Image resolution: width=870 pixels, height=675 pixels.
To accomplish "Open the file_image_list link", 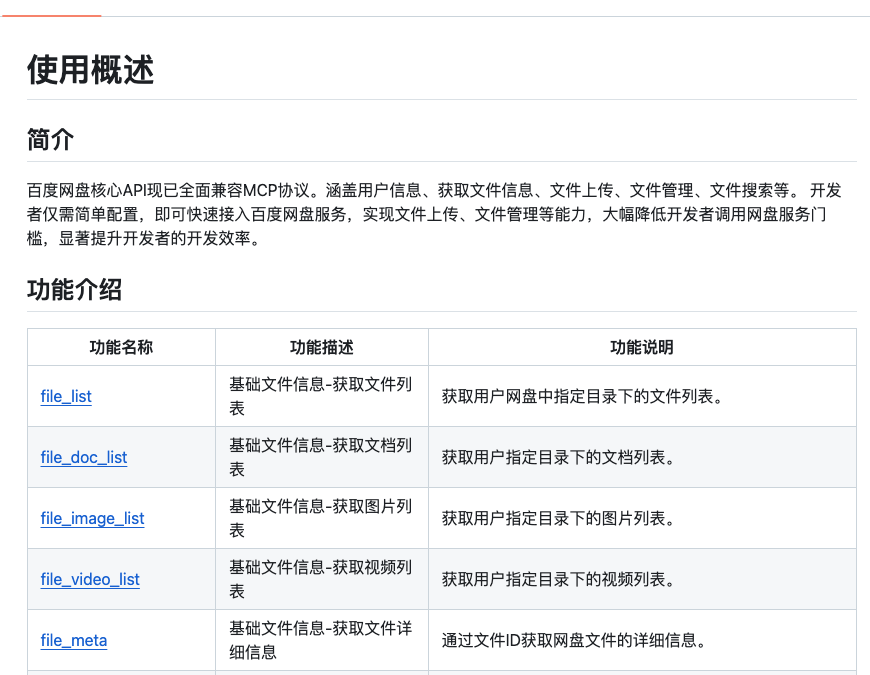I will pyautogui.click(x=92, y=519).
